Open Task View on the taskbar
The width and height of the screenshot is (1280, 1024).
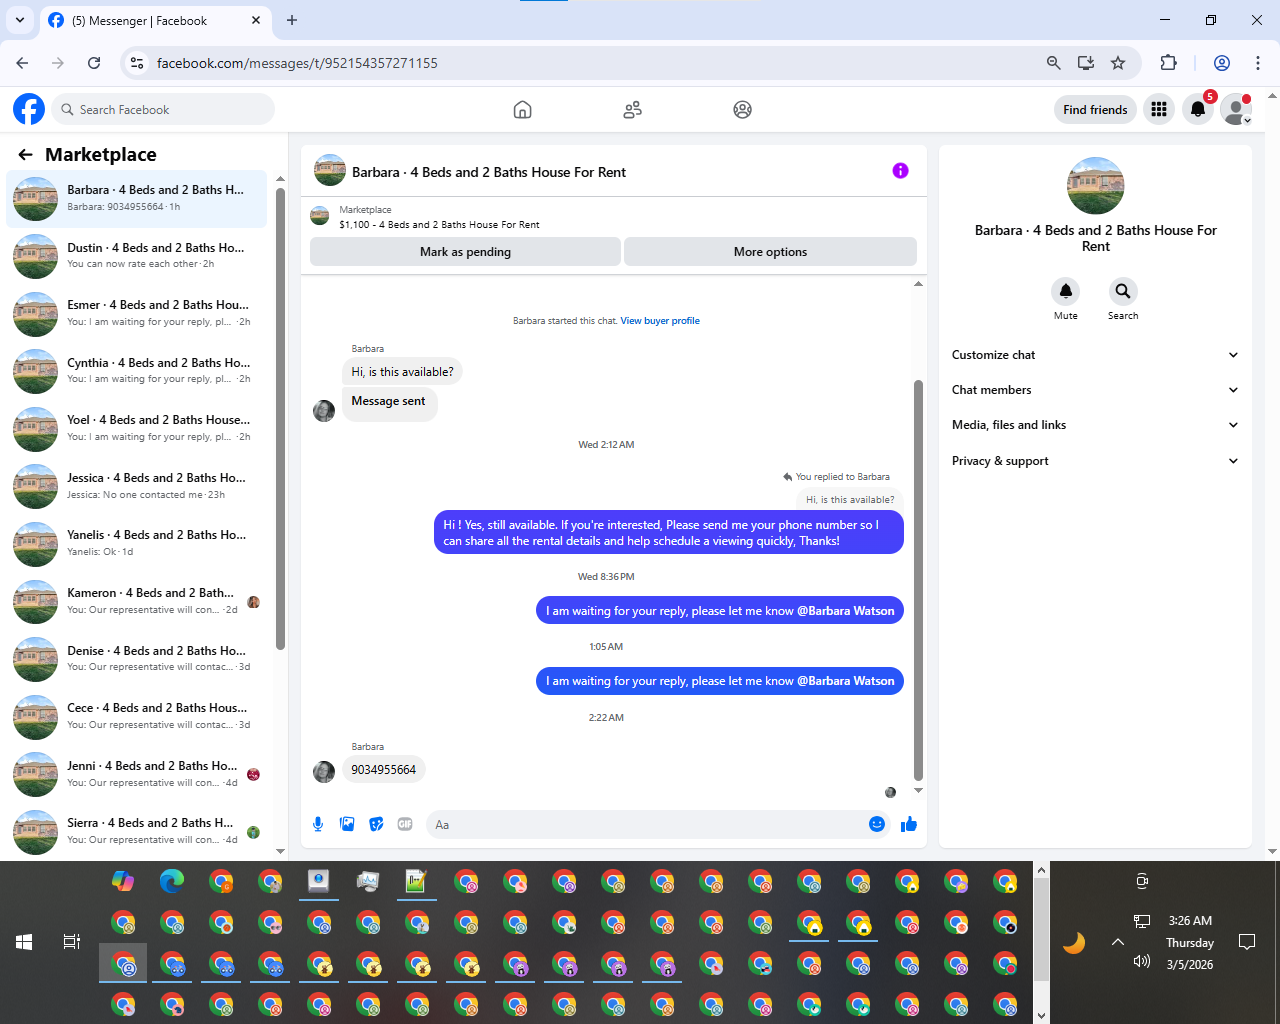[x=72, y=942]
